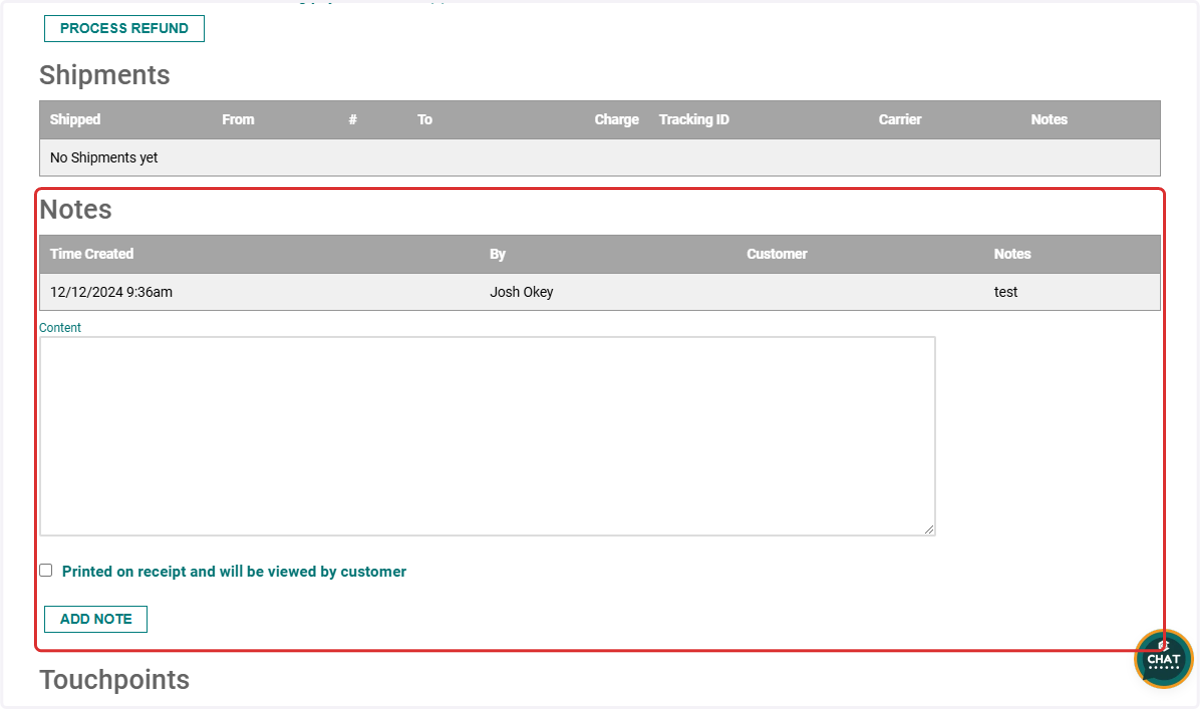Click the Content field label

click(x=60, y=327)
